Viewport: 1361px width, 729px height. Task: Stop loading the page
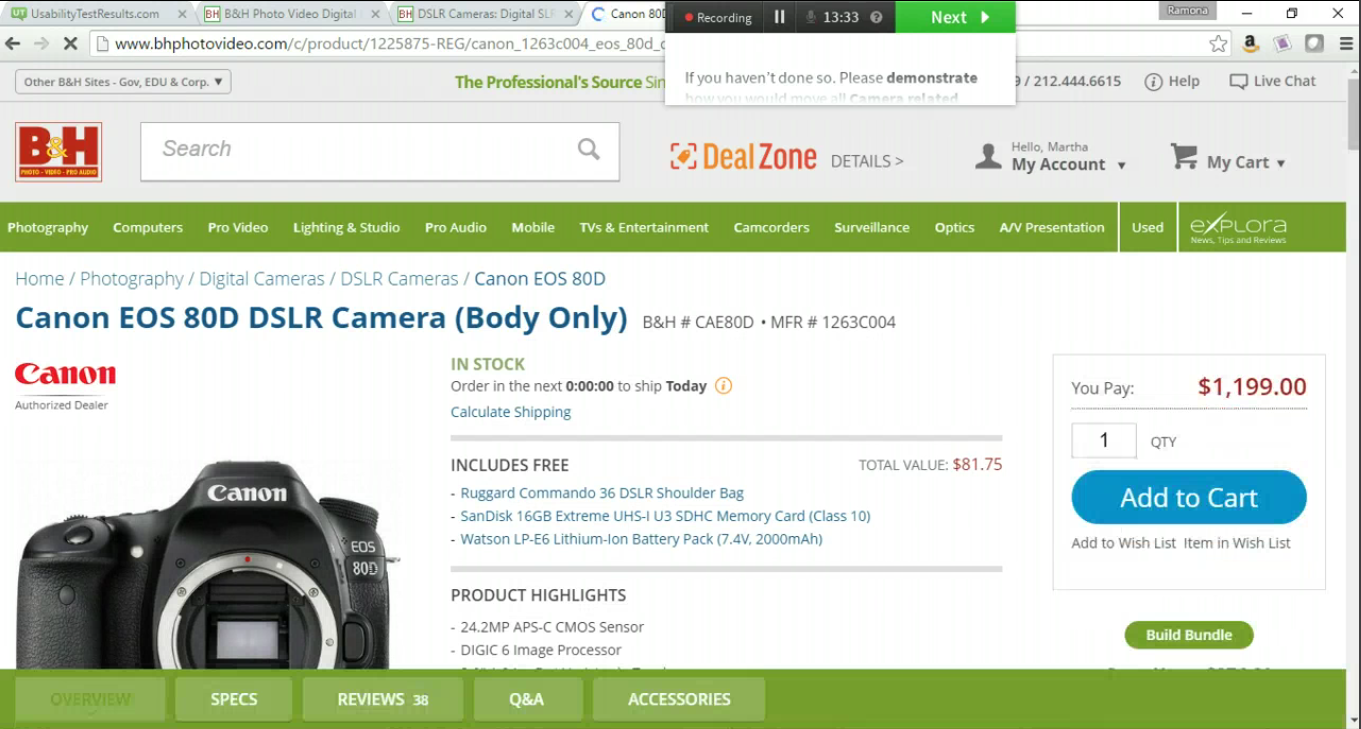coord(70,44)
